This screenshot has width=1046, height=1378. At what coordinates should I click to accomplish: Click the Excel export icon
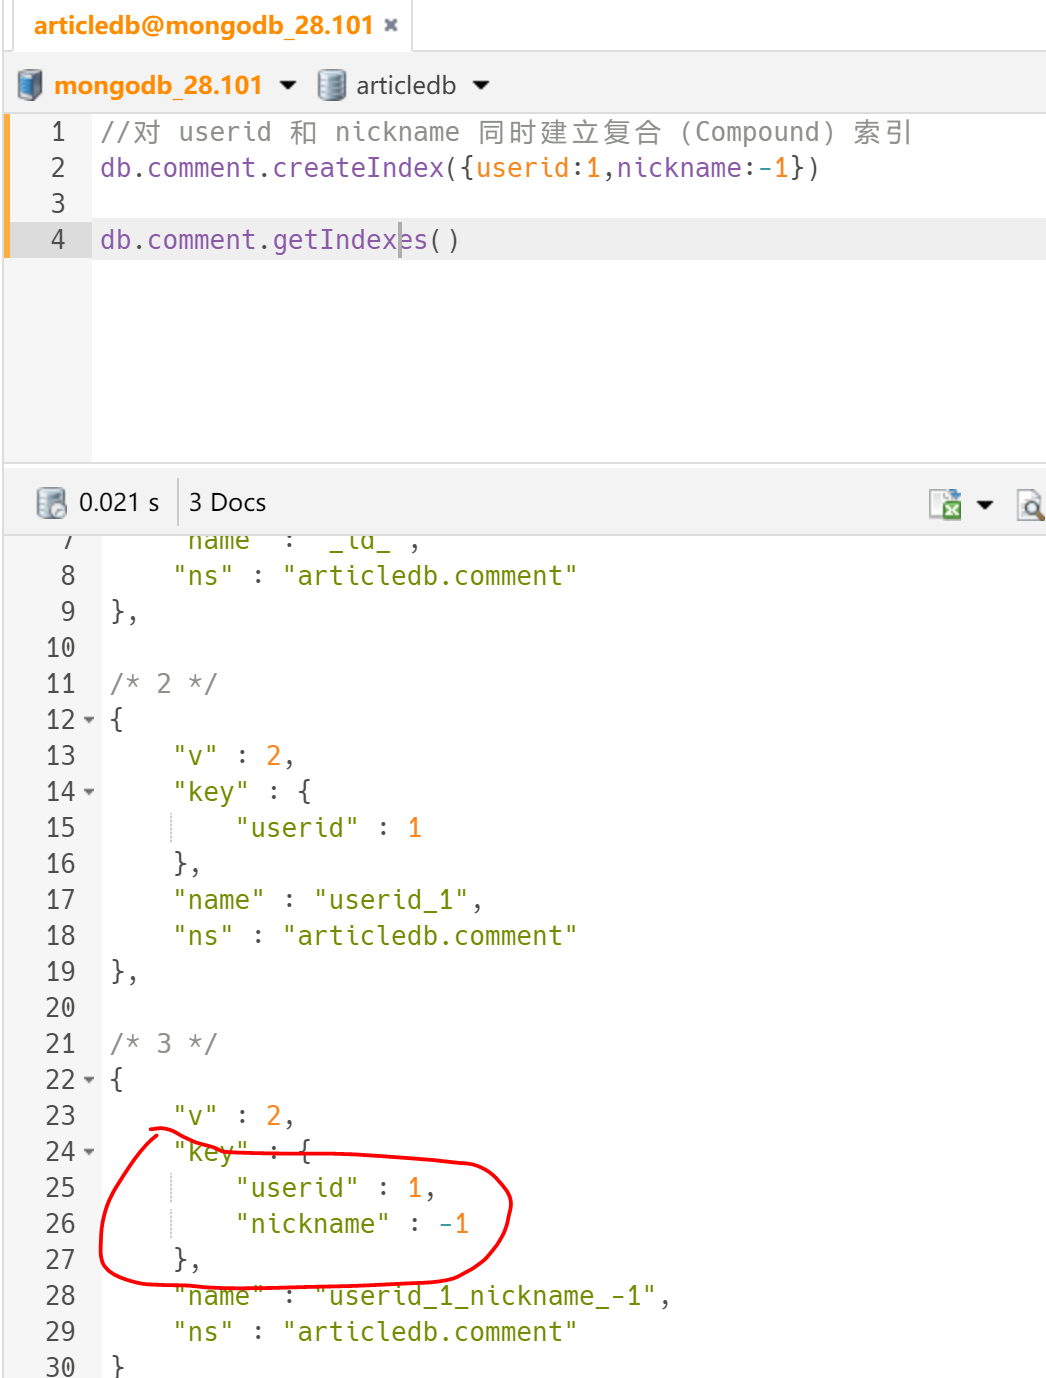pos(945,503)
